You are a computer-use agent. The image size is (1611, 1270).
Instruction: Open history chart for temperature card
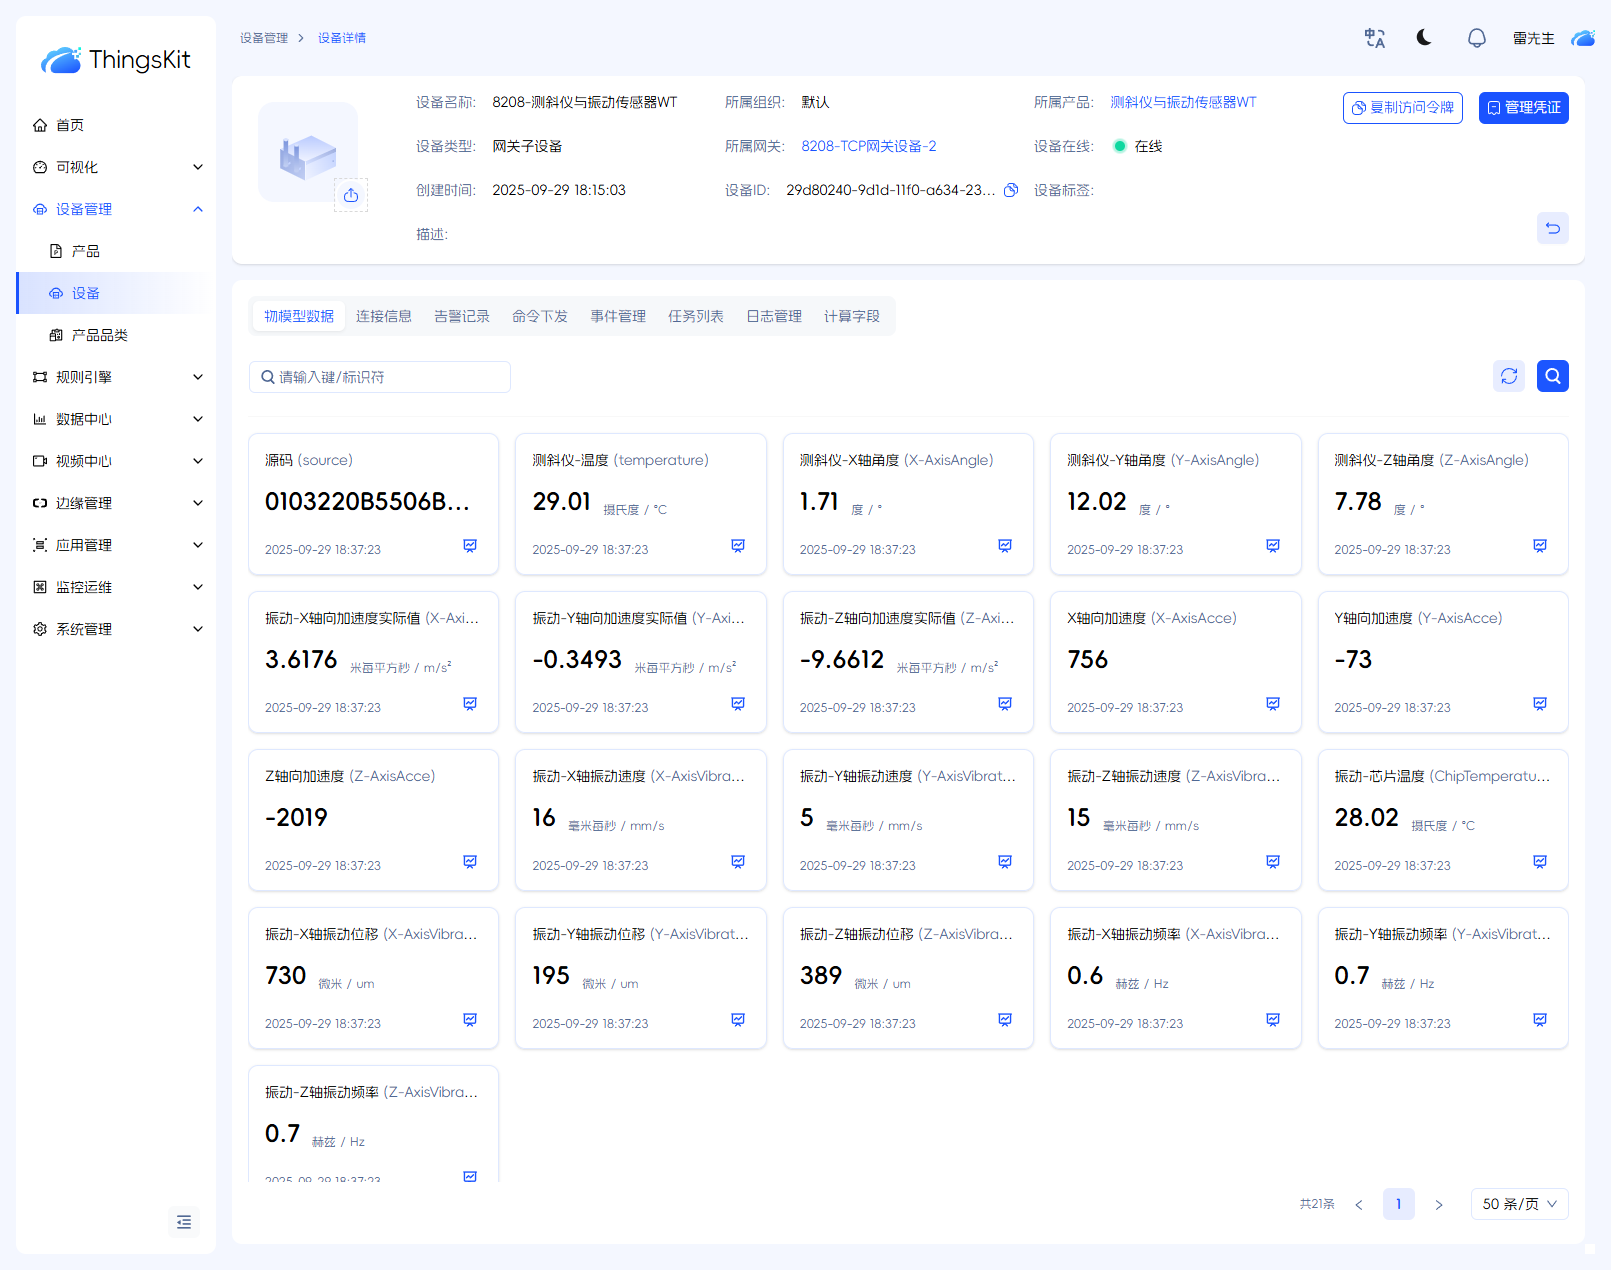(x=737, y=546)
